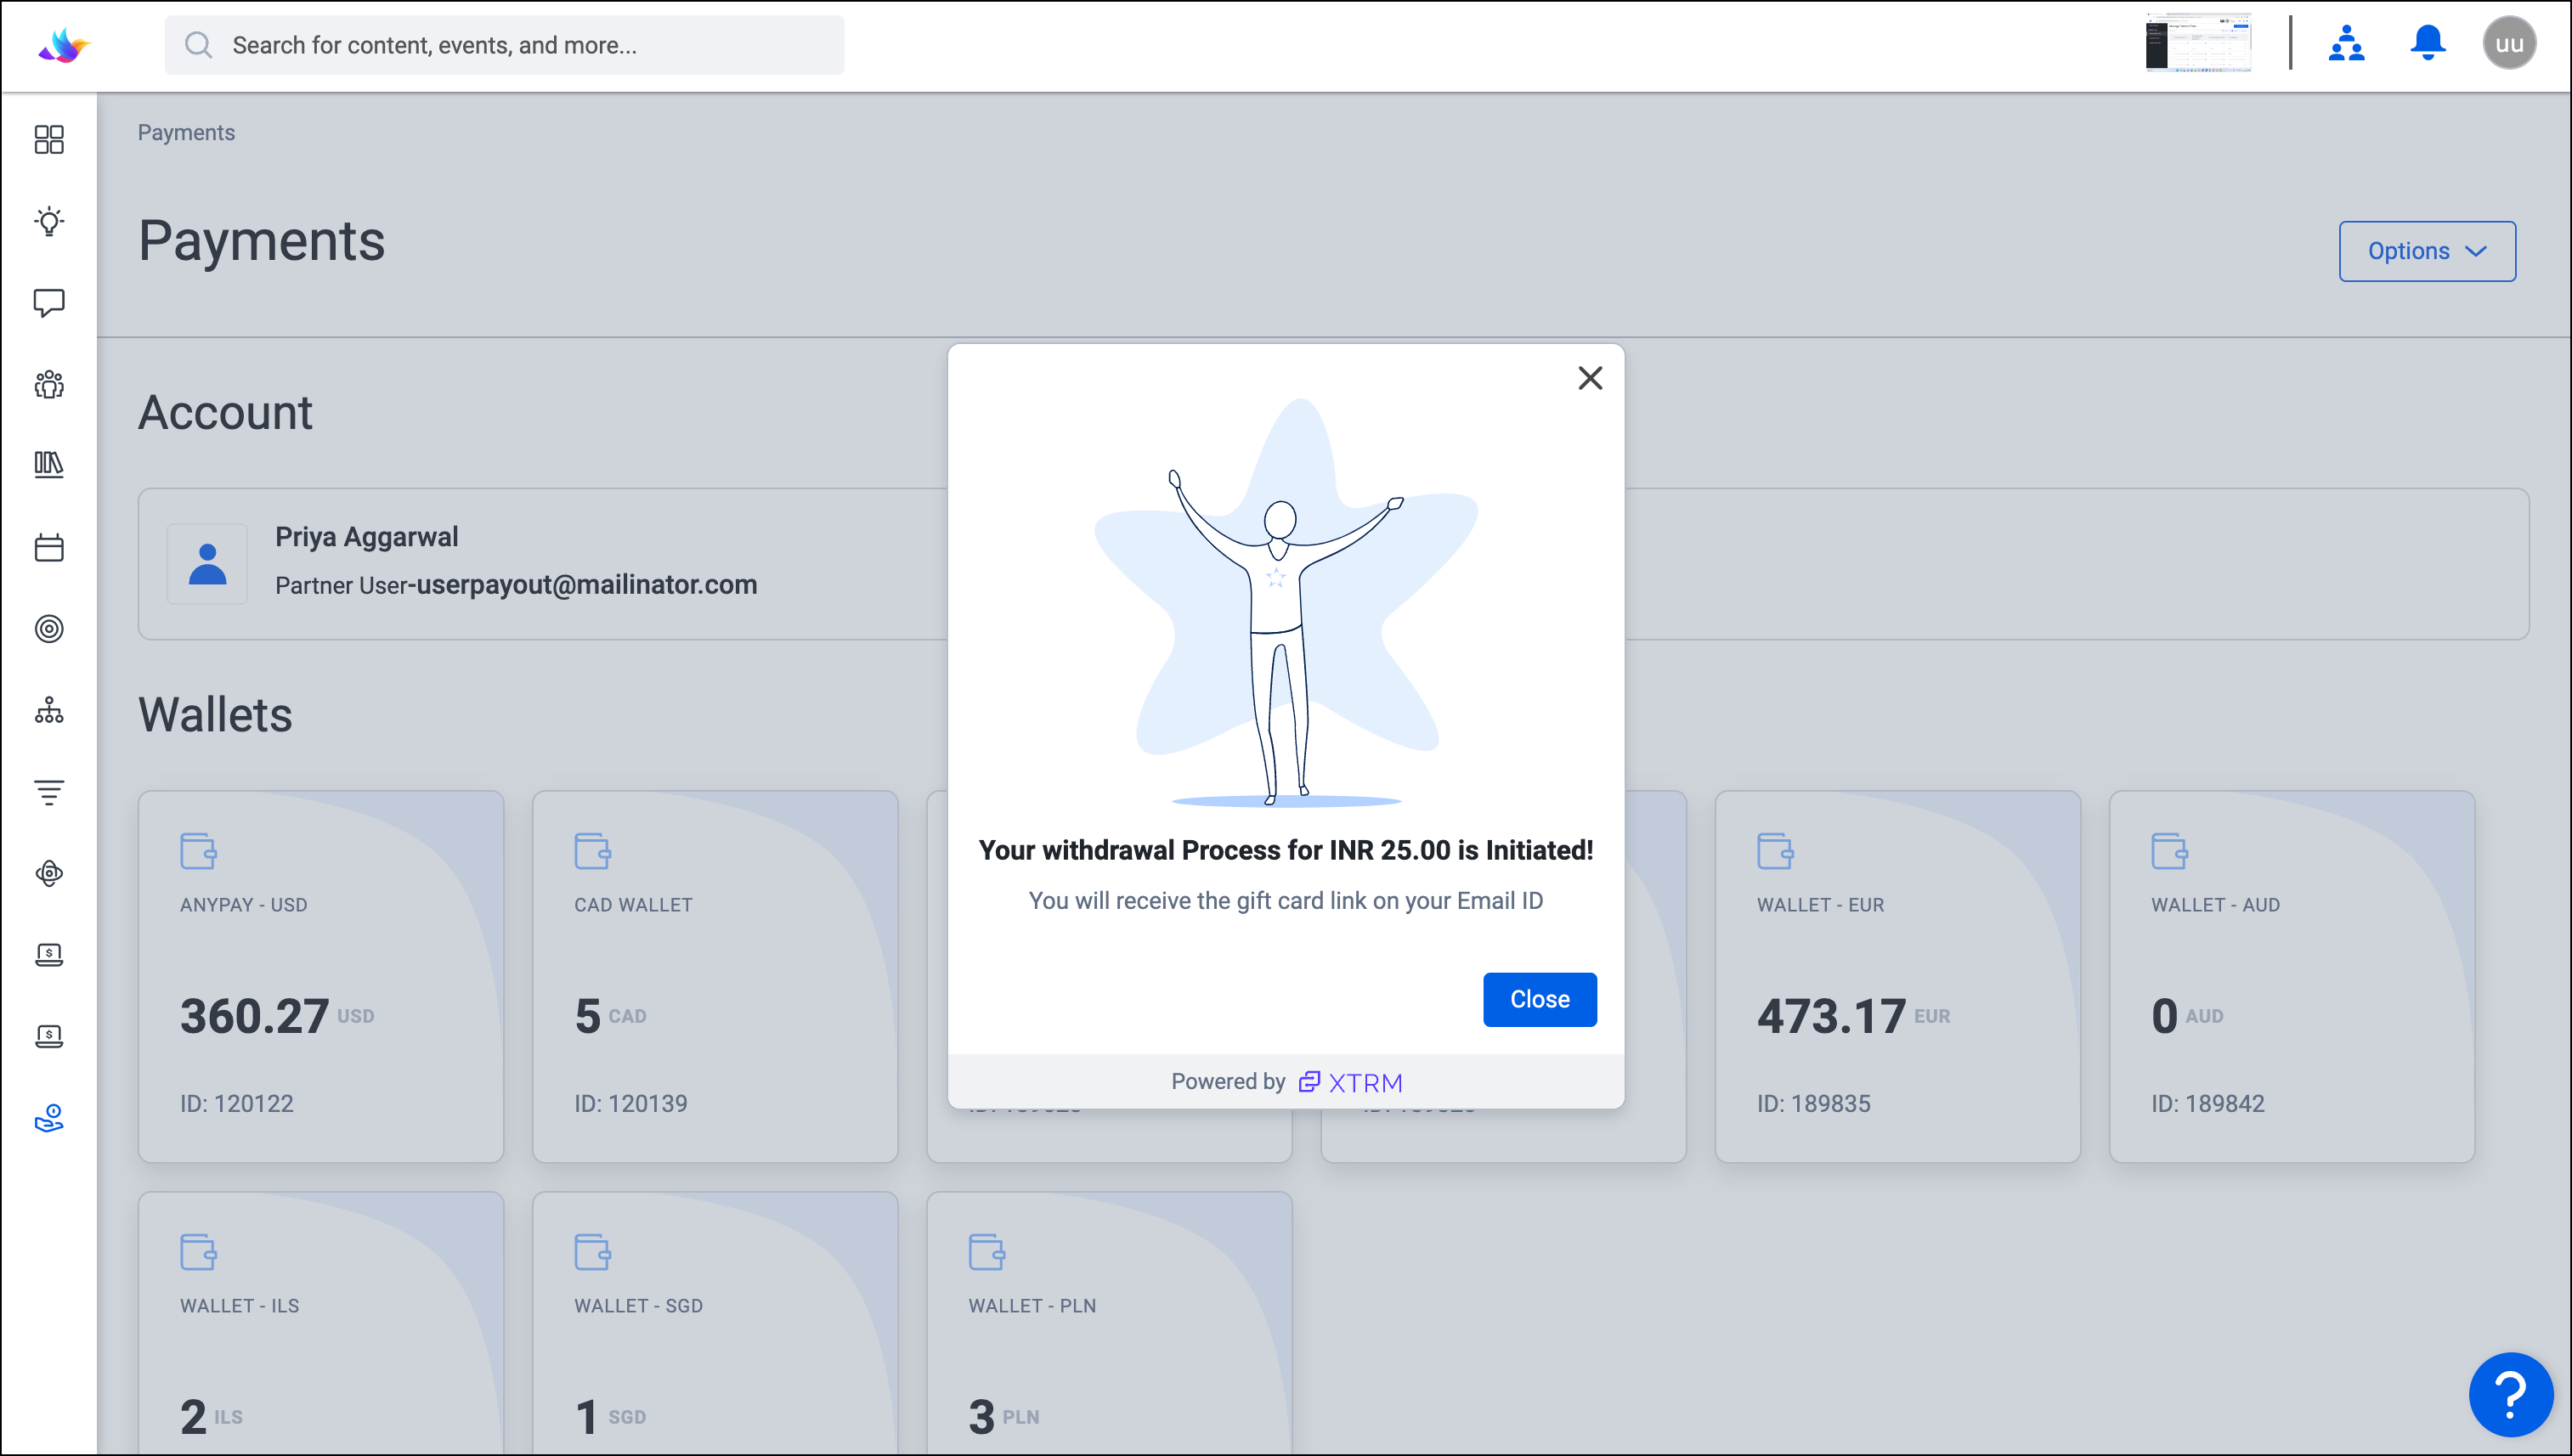Click the userpayout@mailinator.com email text
The height and width of the screenshot is (1456, 2572).
pyautogui.click(x=587, y=585)
